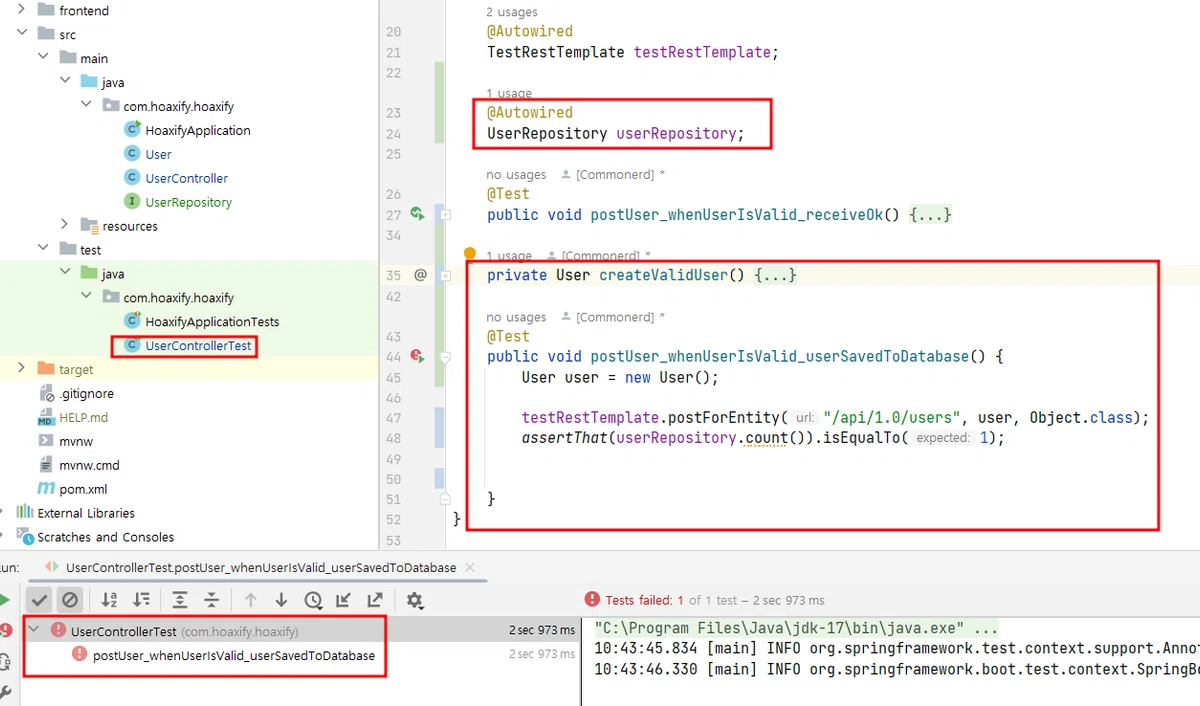Viewport: 1200px width, 706px height.
Task: Click Import Tests from file icon
Action: tap(344, 600)
